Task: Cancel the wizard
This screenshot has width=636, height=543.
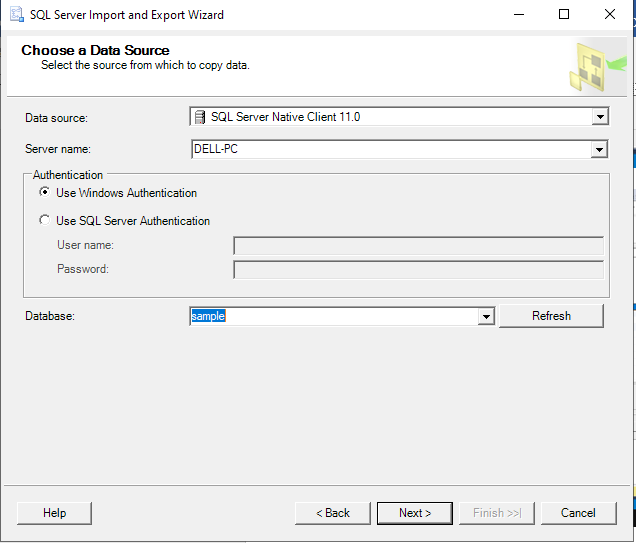Action: tap(578, 513)
